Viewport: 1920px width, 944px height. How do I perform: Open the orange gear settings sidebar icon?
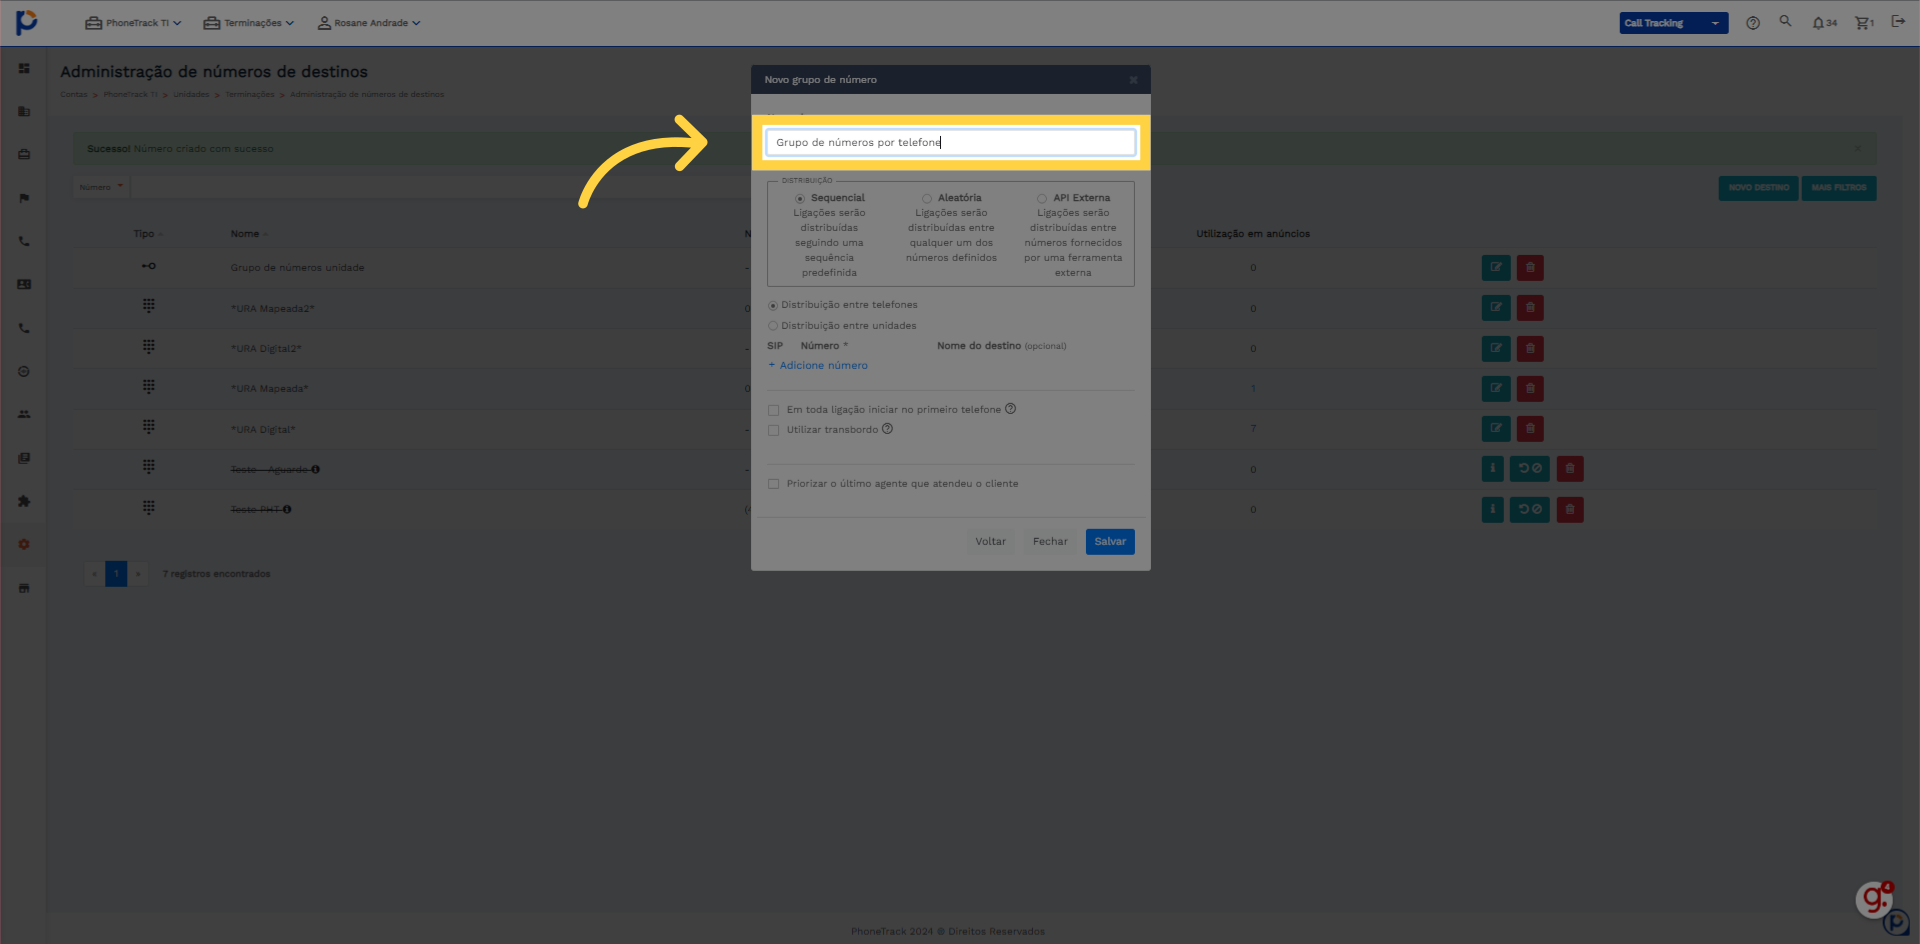click(x=24, y=544)
